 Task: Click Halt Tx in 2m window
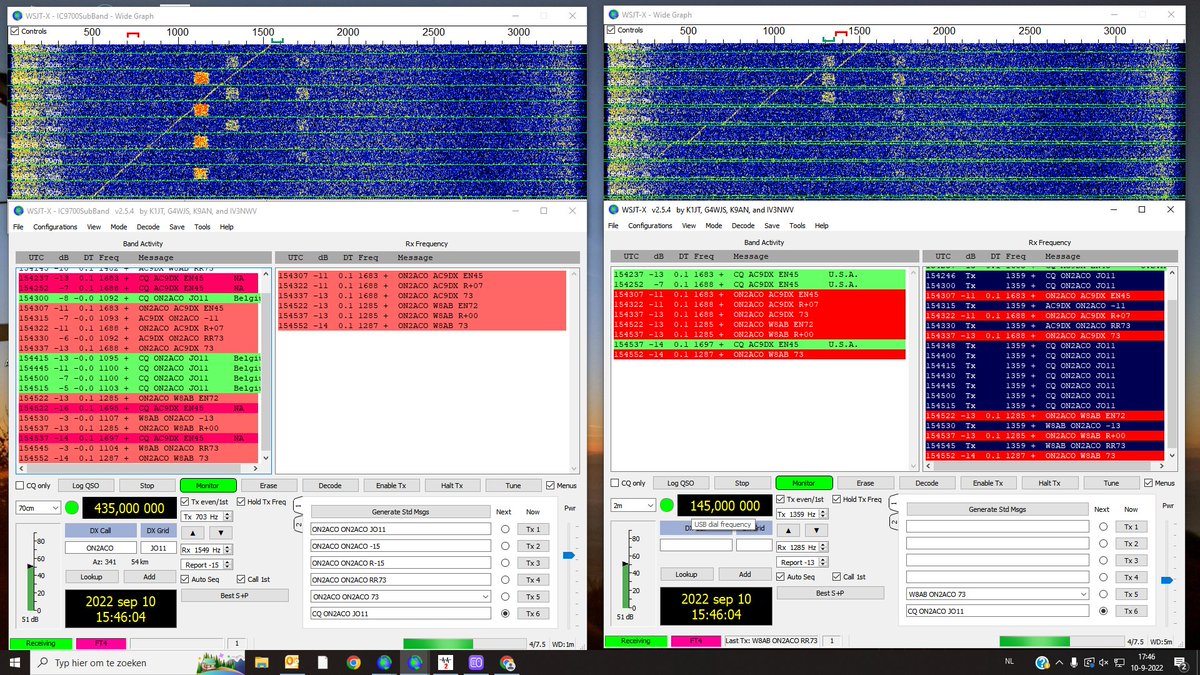click(1049, 483)
